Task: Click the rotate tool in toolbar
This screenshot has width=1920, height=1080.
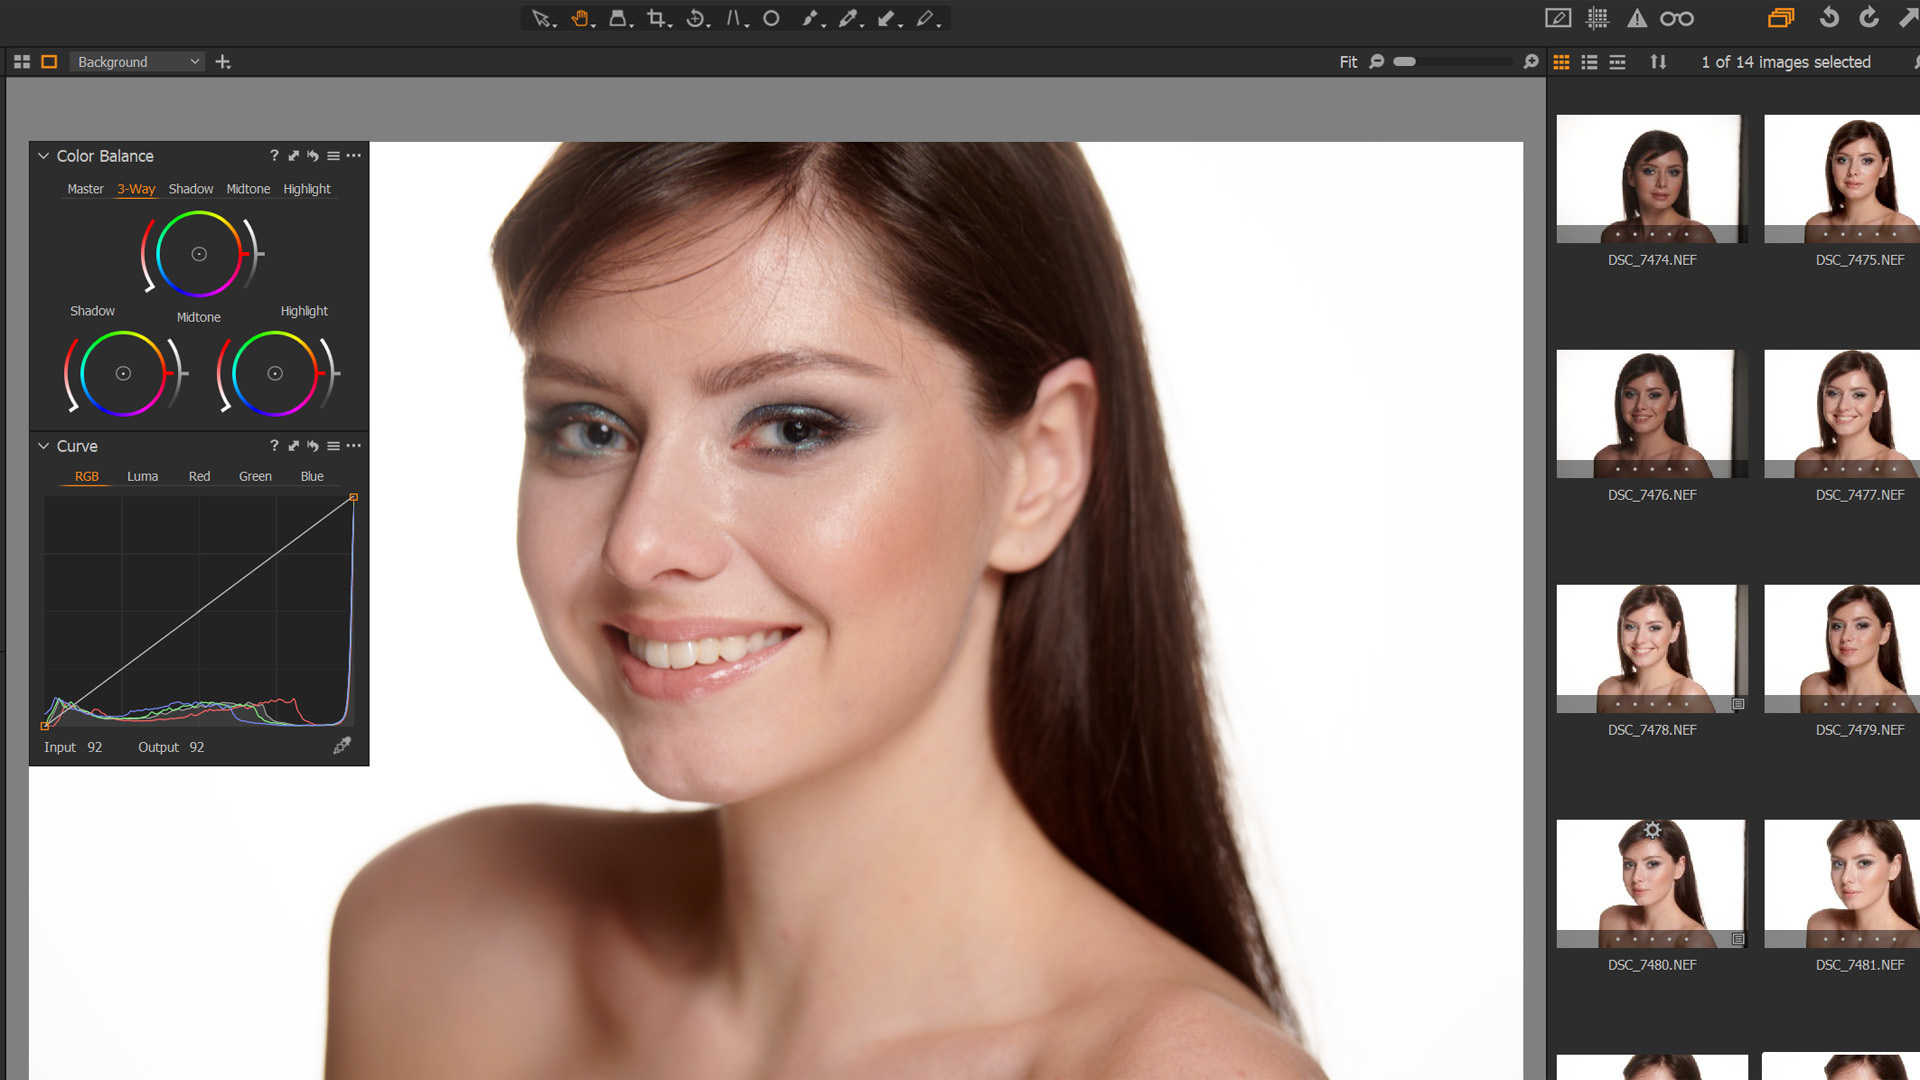Action: 695,17
